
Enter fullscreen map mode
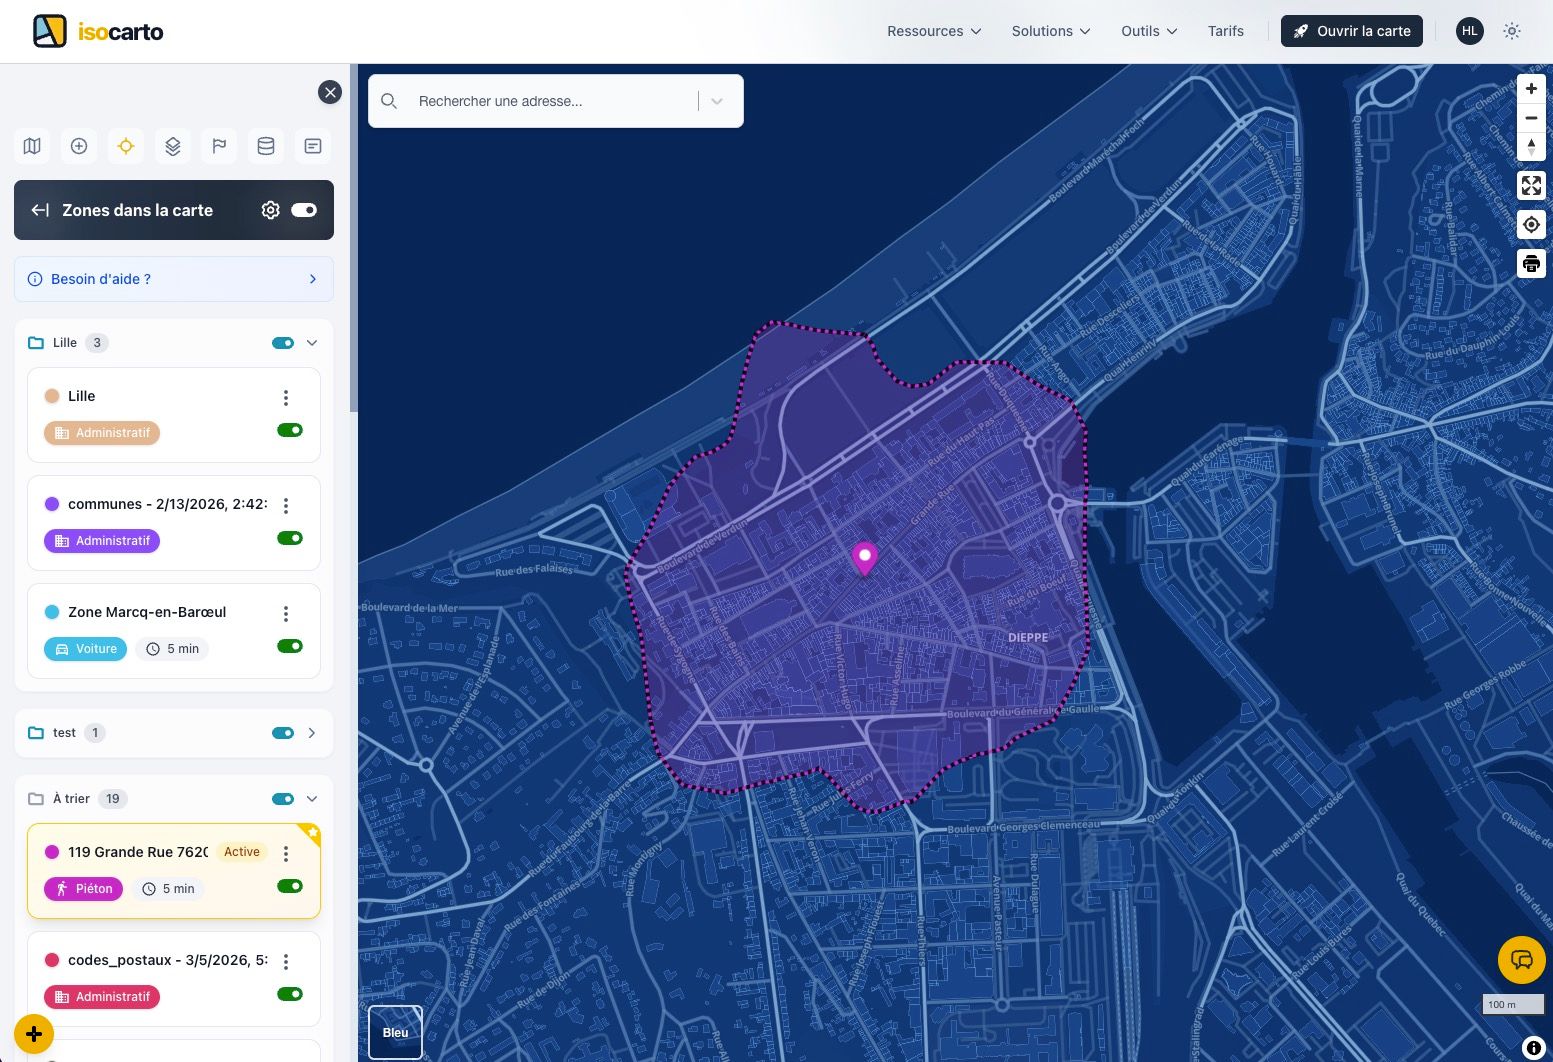(x=1531, y=186)
